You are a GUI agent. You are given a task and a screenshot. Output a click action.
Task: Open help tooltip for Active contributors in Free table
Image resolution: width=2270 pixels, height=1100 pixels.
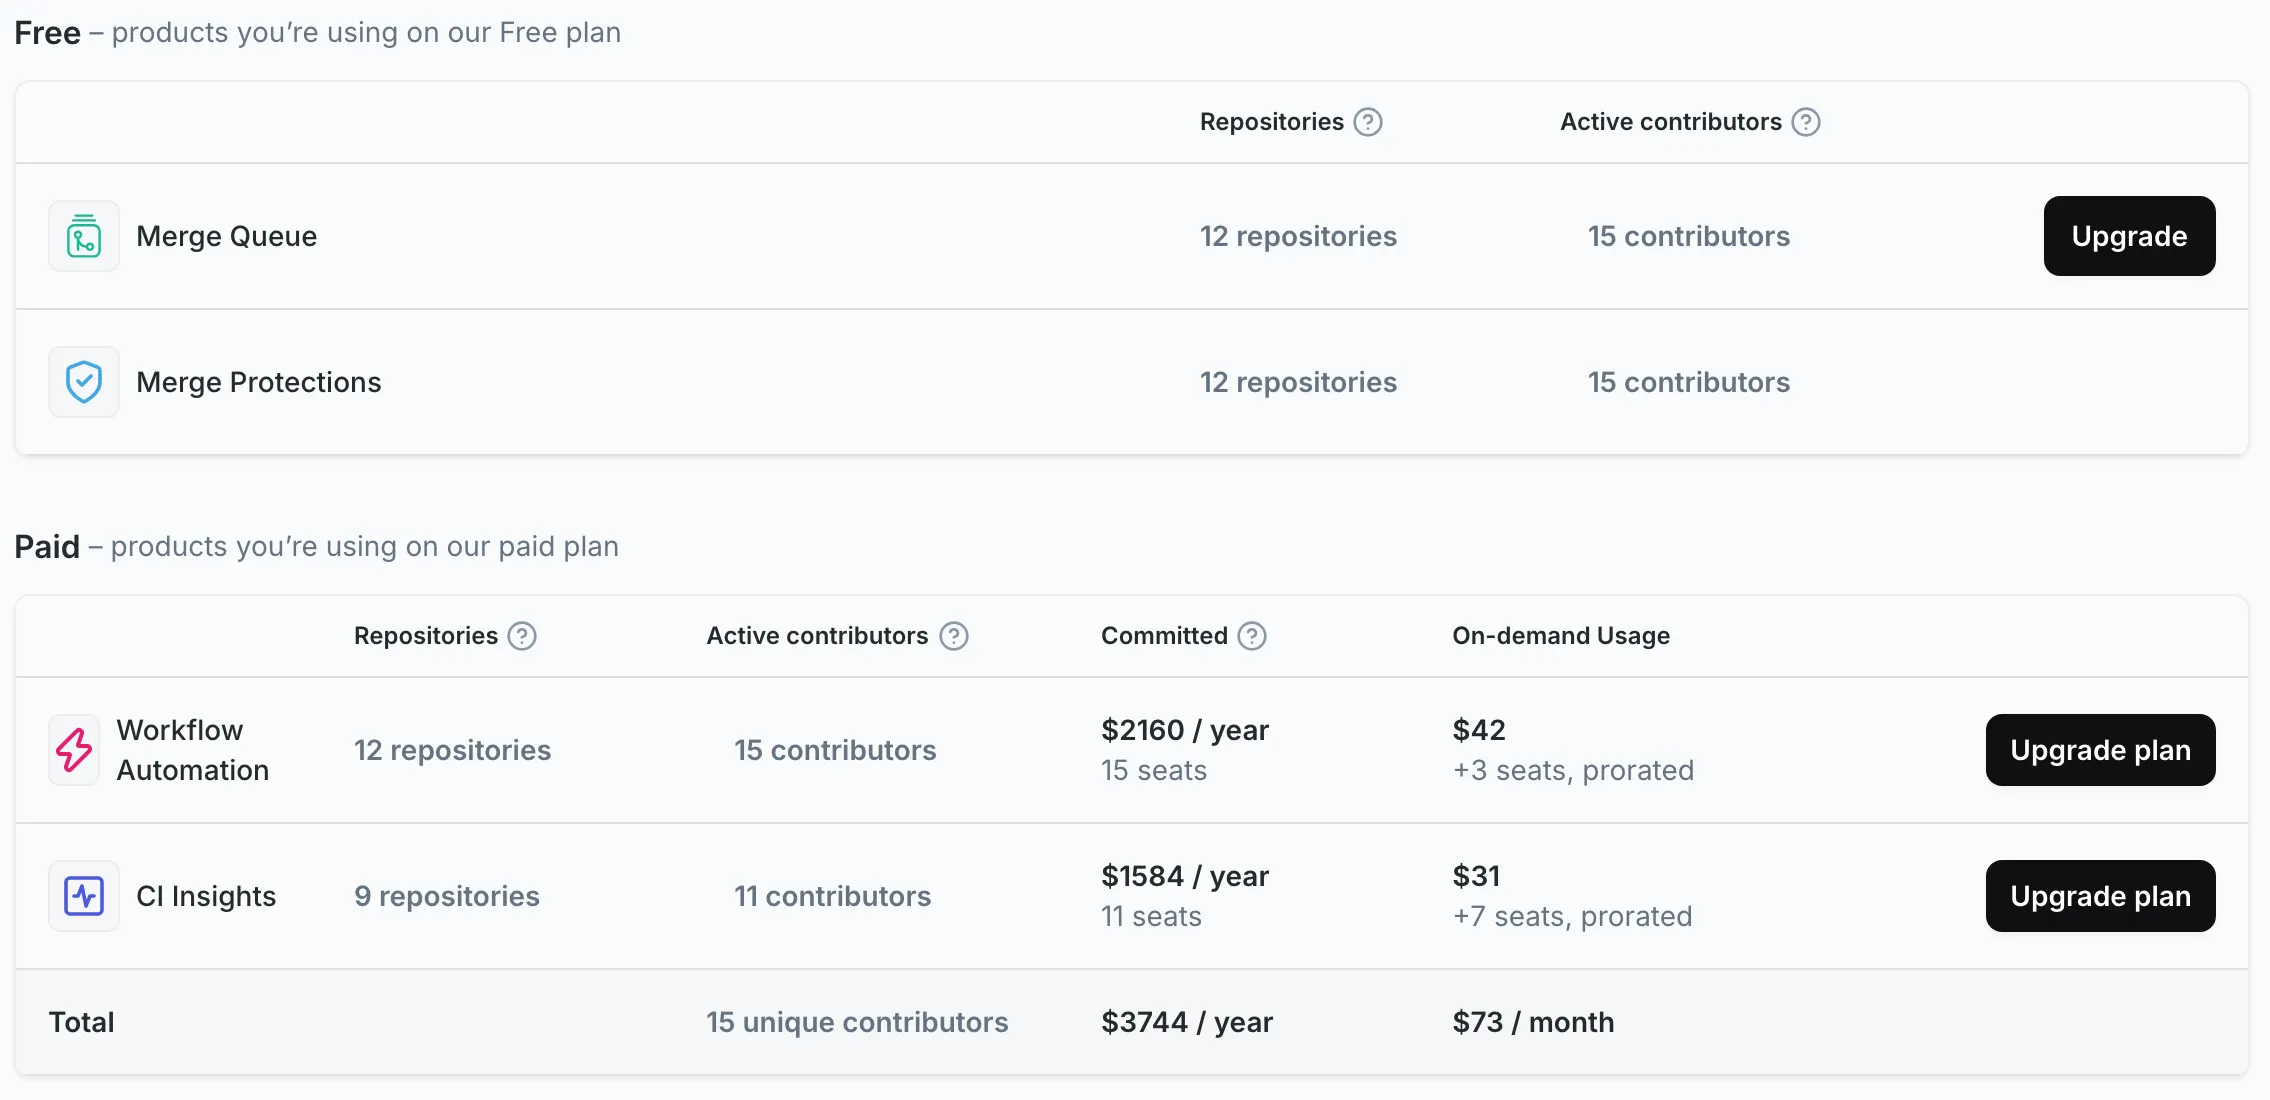(x=1806, y=122)
